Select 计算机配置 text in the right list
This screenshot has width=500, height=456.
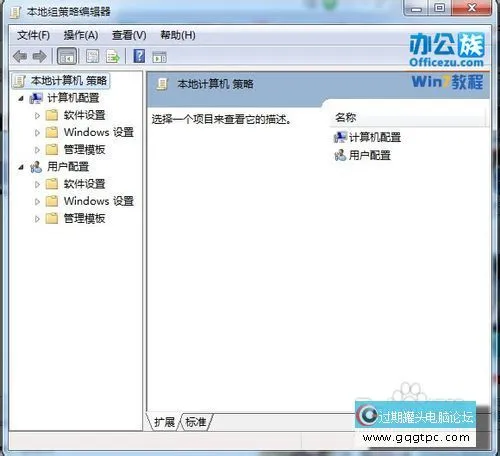click(x=375, y=137)
